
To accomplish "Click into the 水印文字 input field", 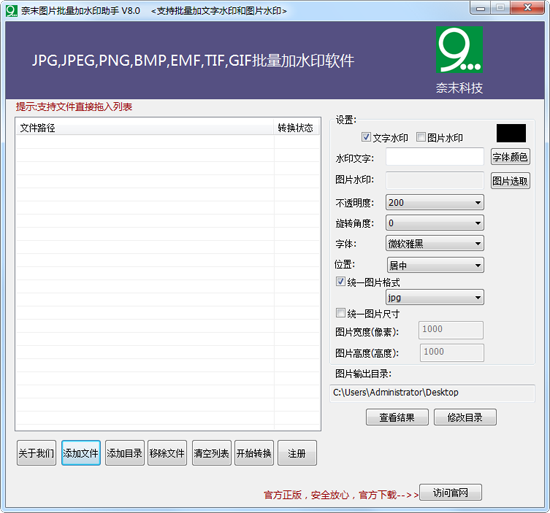I will (435, 157).
